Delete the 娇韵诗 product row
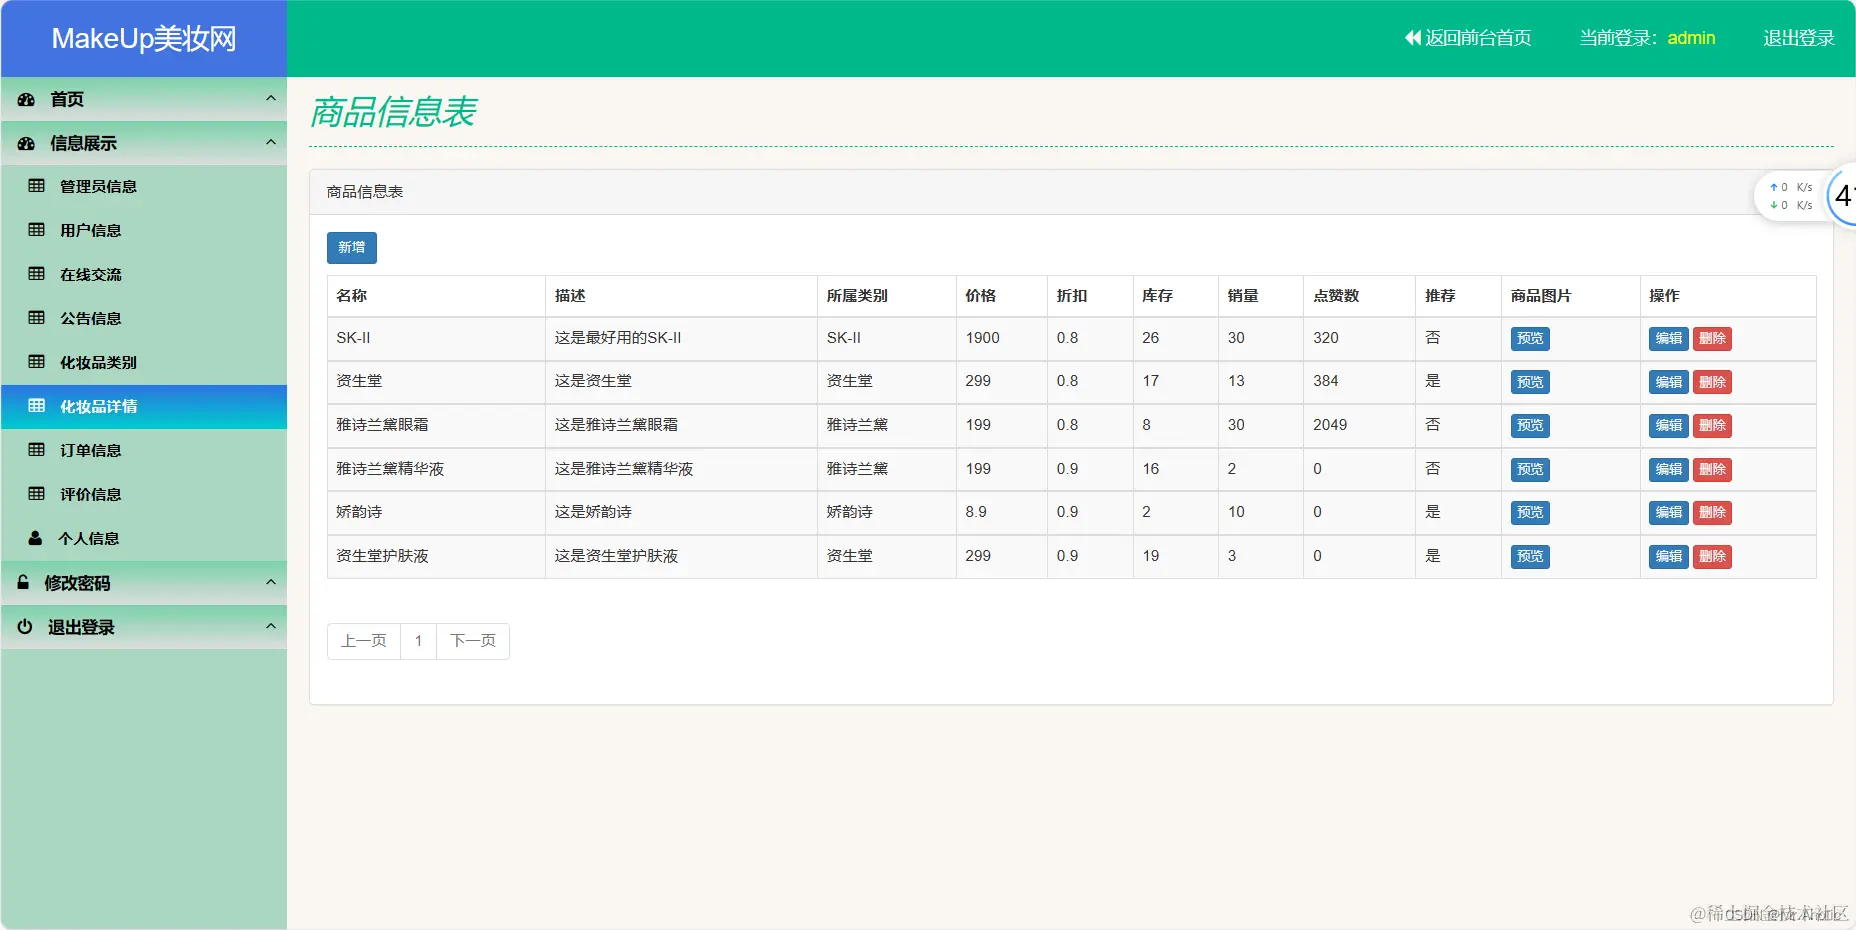 pos(1713,512)
